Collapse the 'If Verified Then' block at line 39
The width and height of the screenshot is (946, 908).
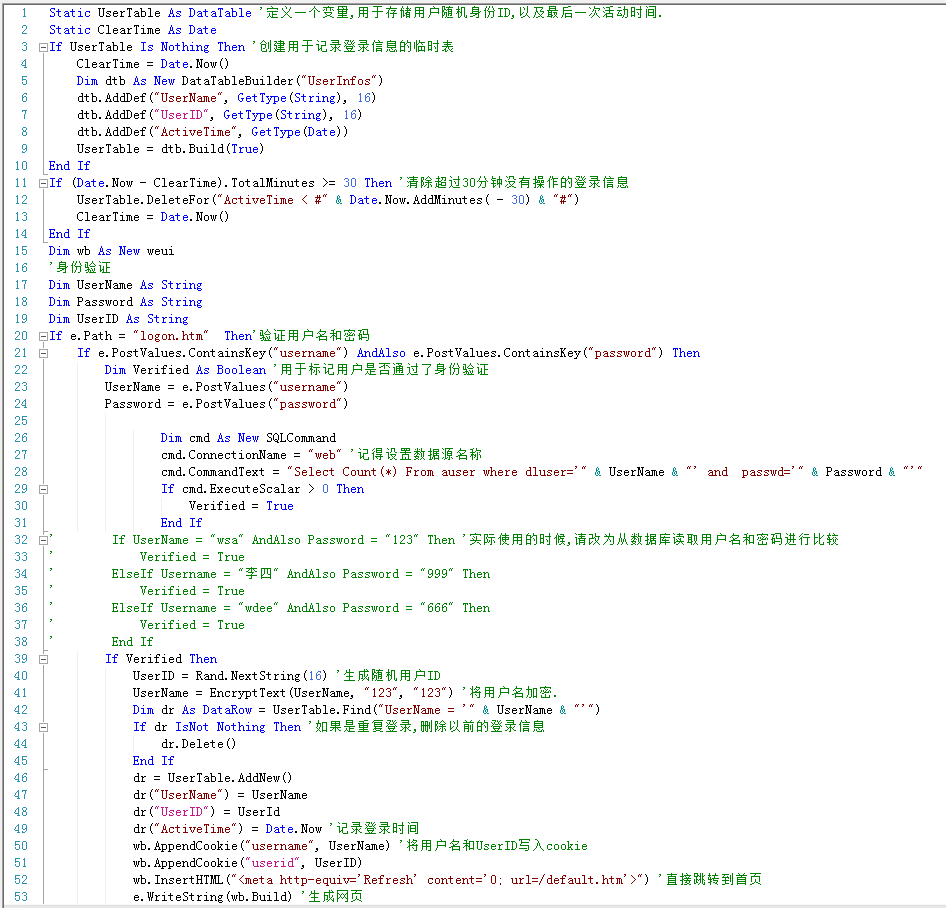[x=43, y=659]
